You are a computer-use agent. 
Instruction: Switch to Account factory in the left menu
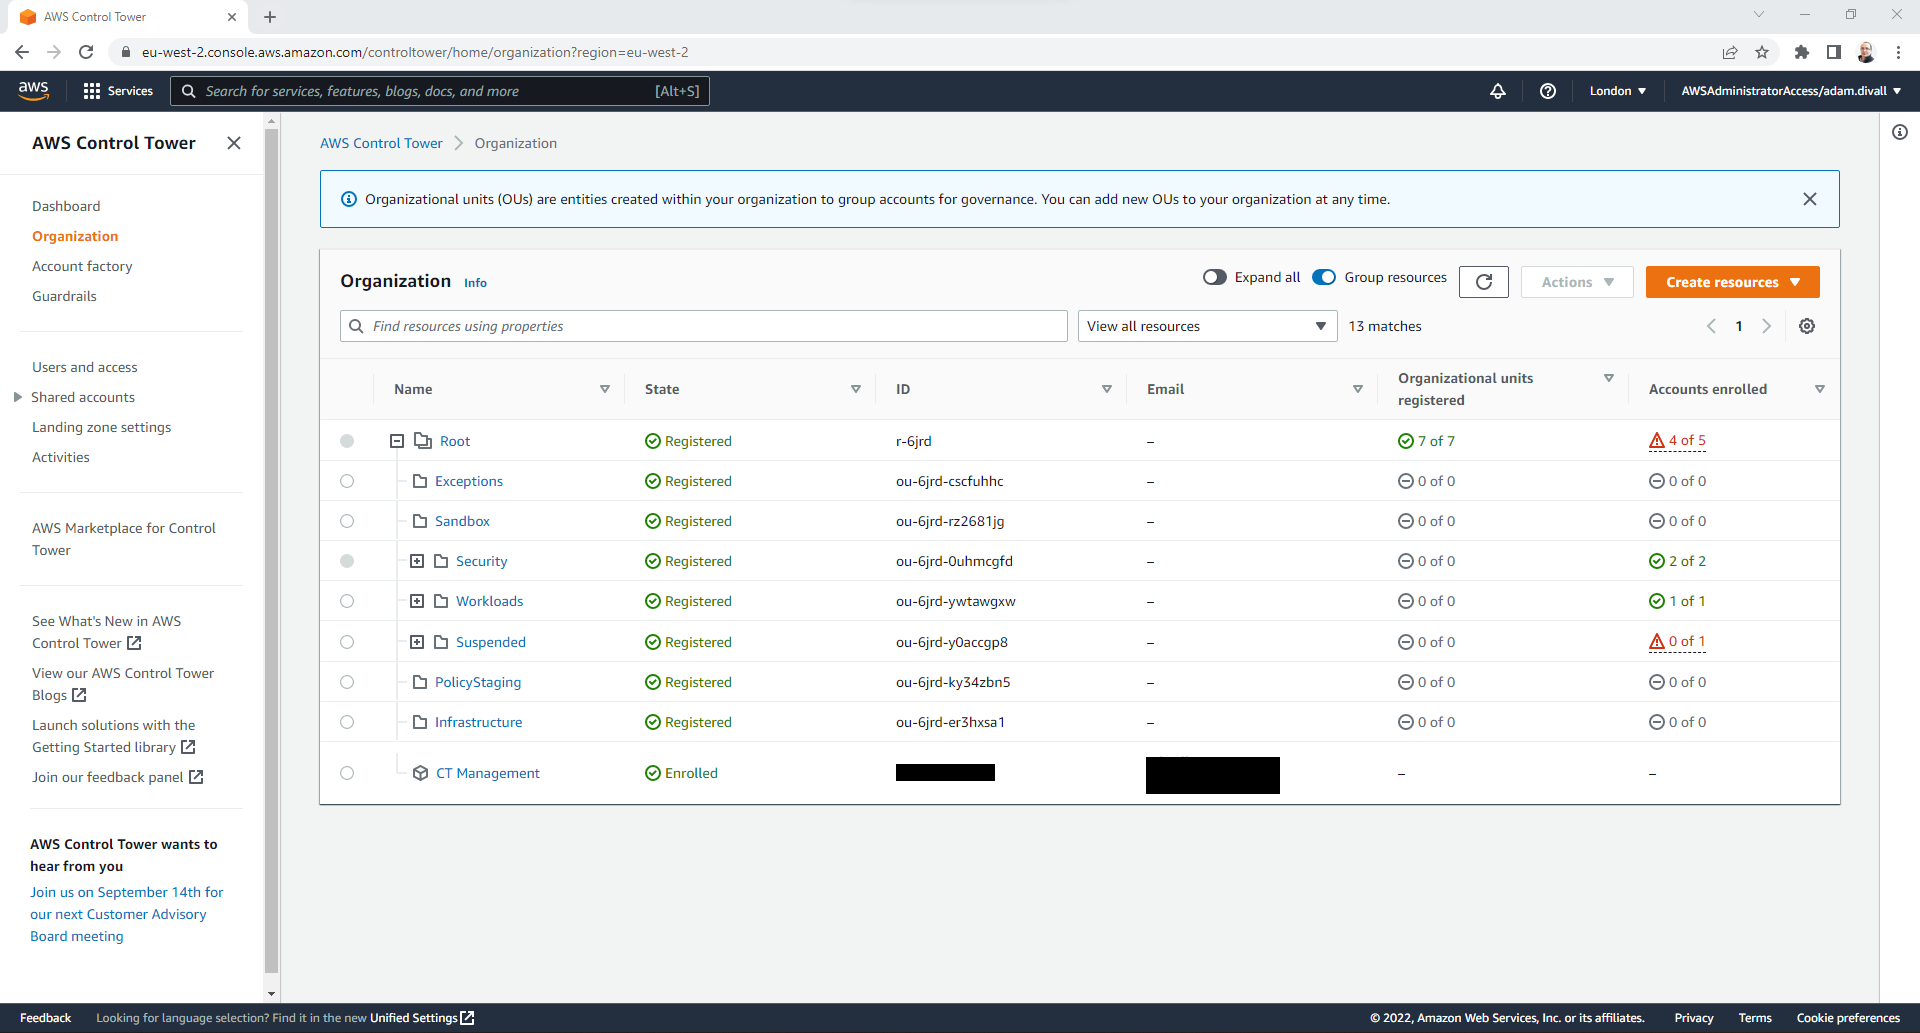point(83,266)
